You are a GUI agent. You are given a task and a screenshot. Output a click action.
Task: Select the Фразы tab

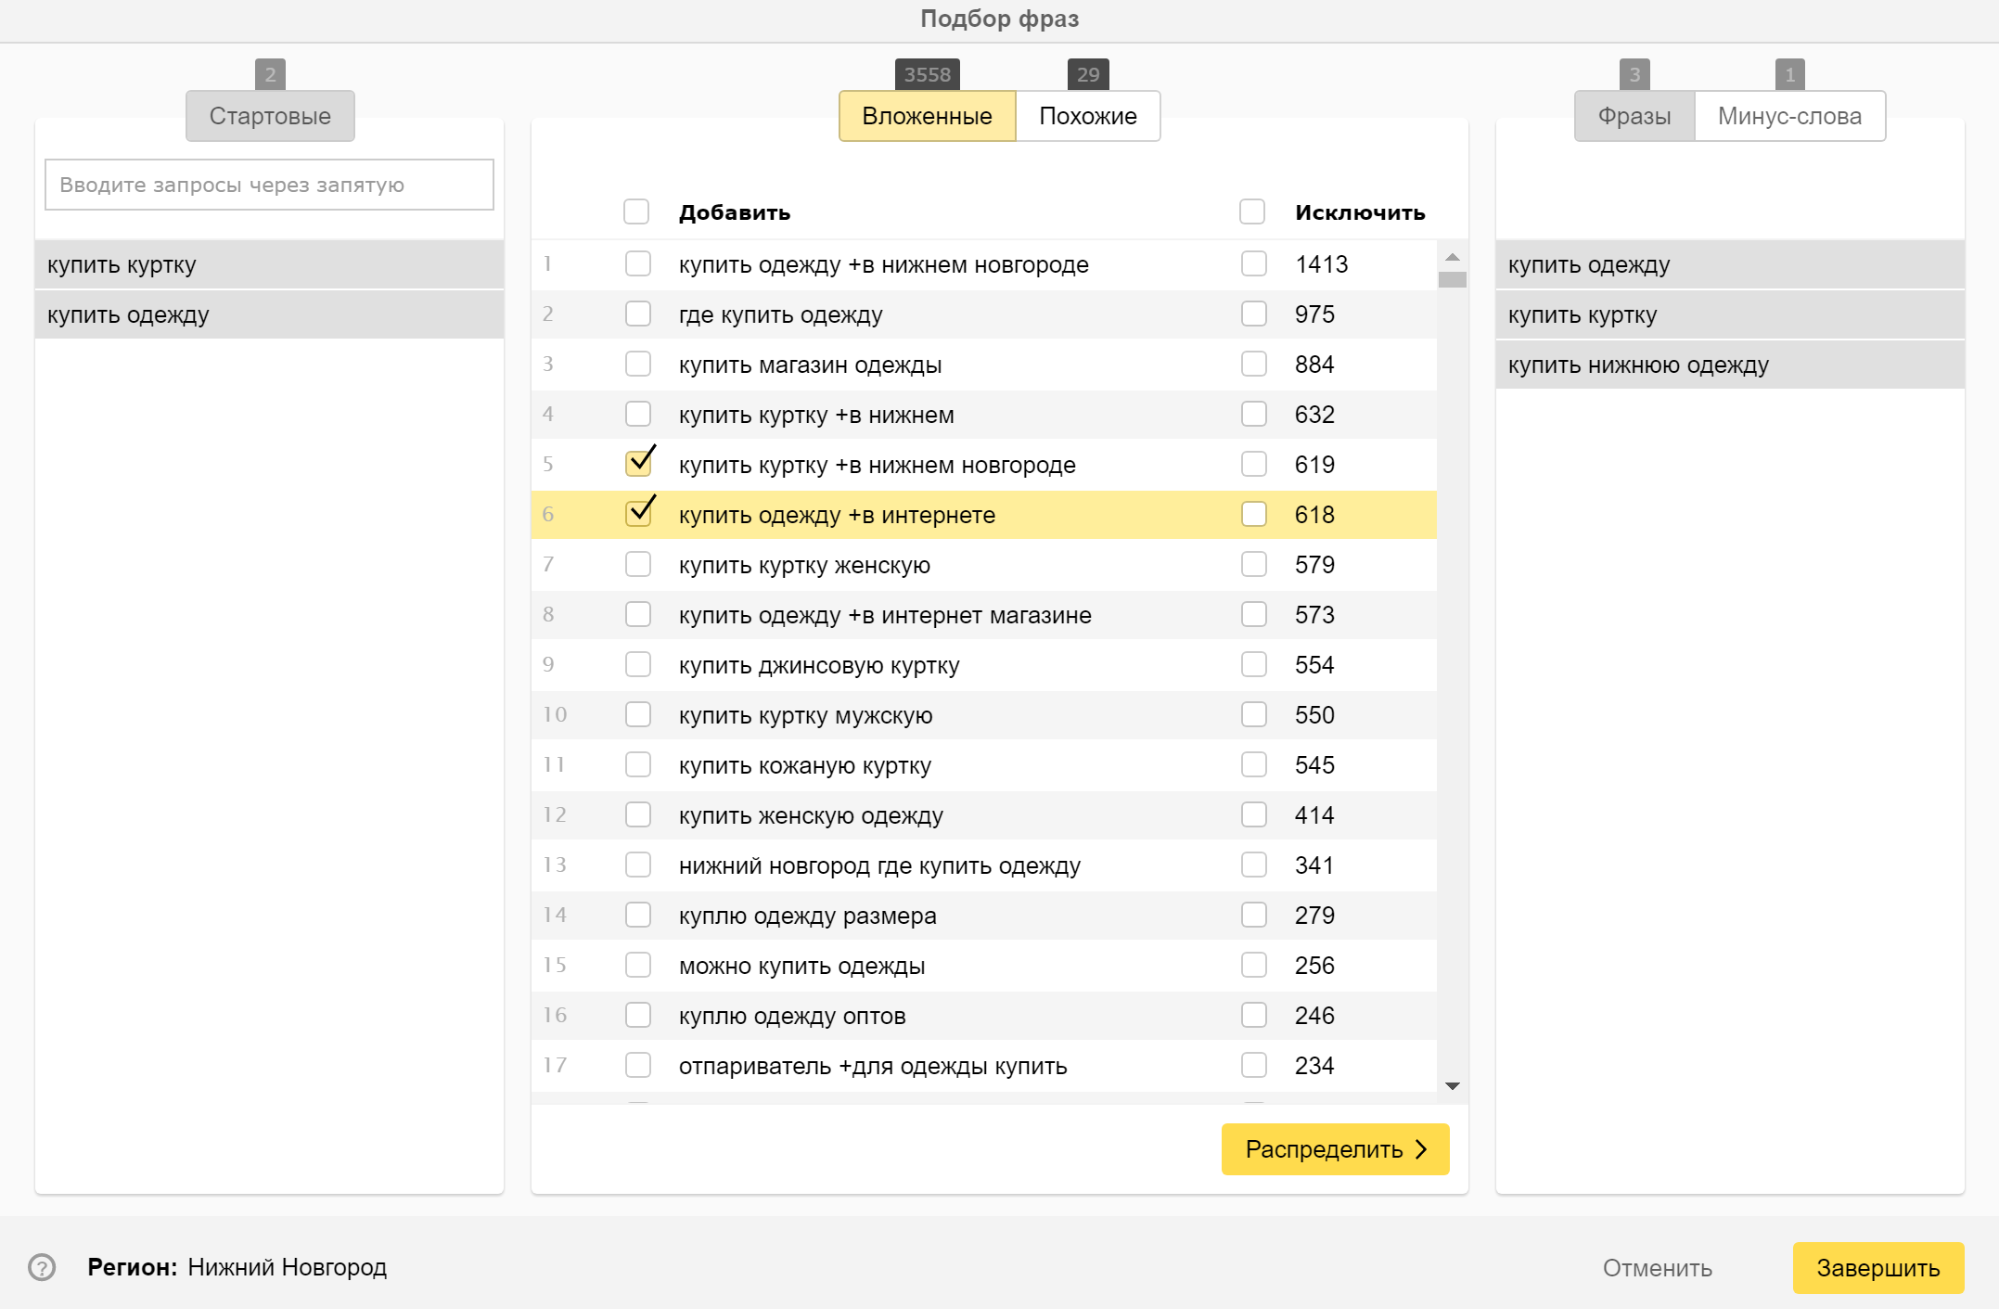tap(1633, 116)
